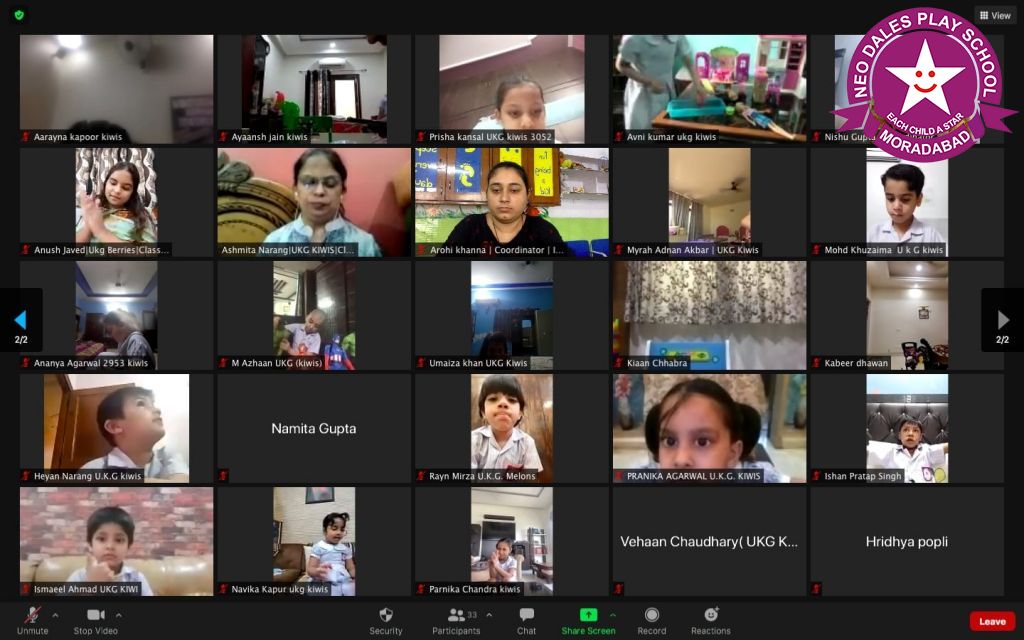Expand the Participants options arrow

(489, 615)
